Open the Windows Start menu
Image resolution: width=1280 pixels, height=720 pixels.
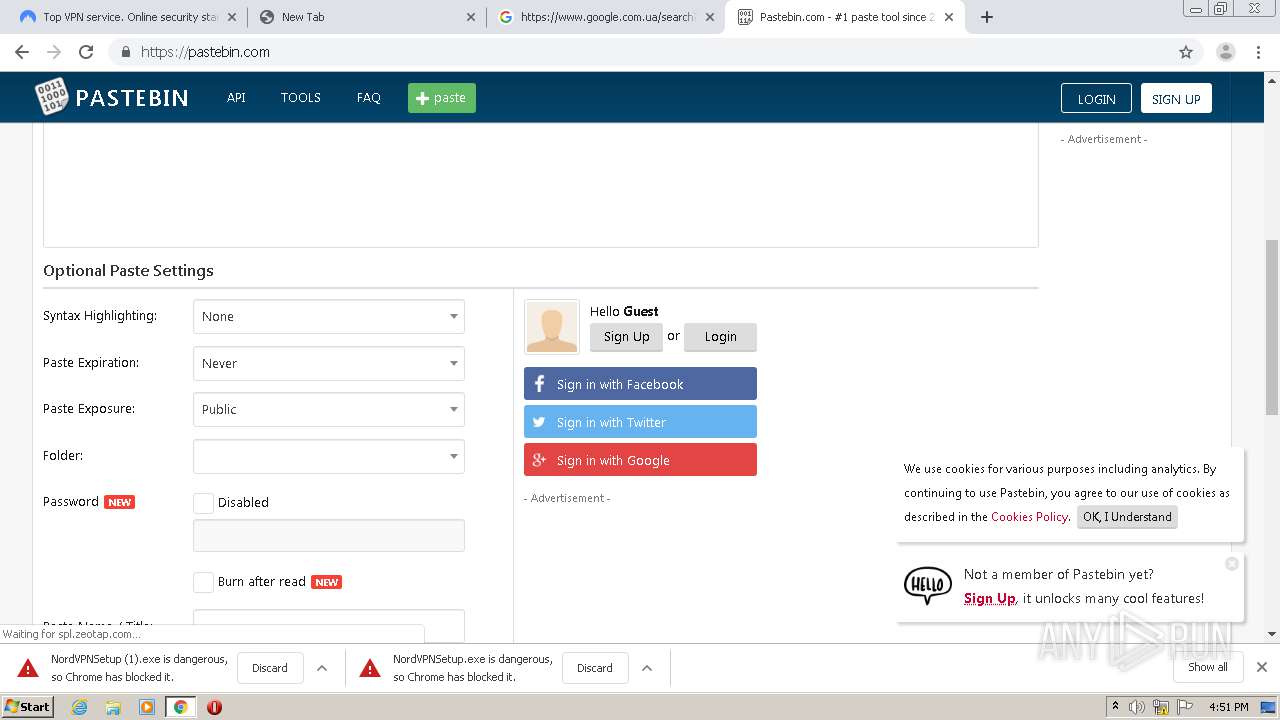click(28, 707)
